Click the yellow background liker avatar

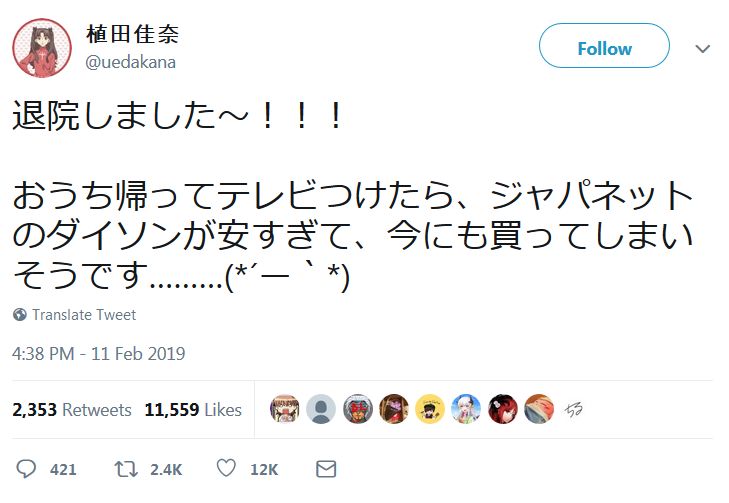coord(430,409)
